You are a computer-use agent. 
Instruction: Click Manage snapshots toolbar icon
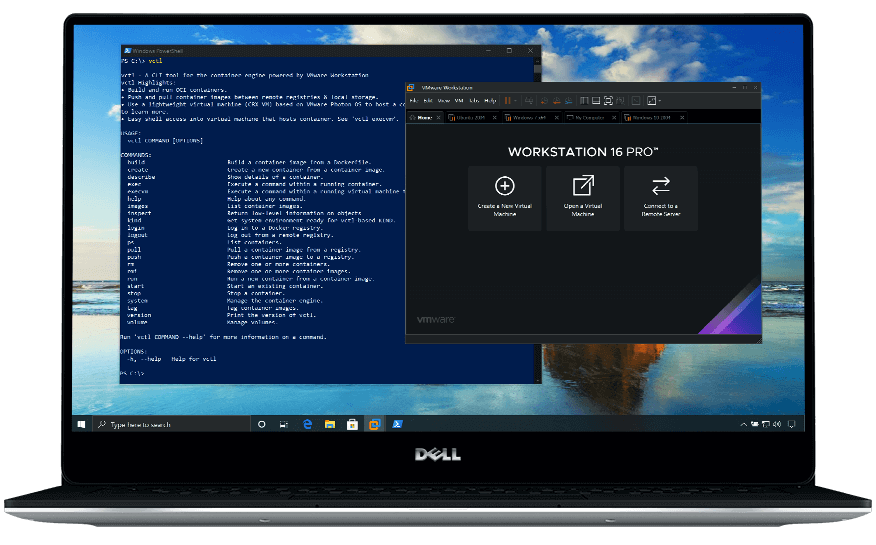569,101
